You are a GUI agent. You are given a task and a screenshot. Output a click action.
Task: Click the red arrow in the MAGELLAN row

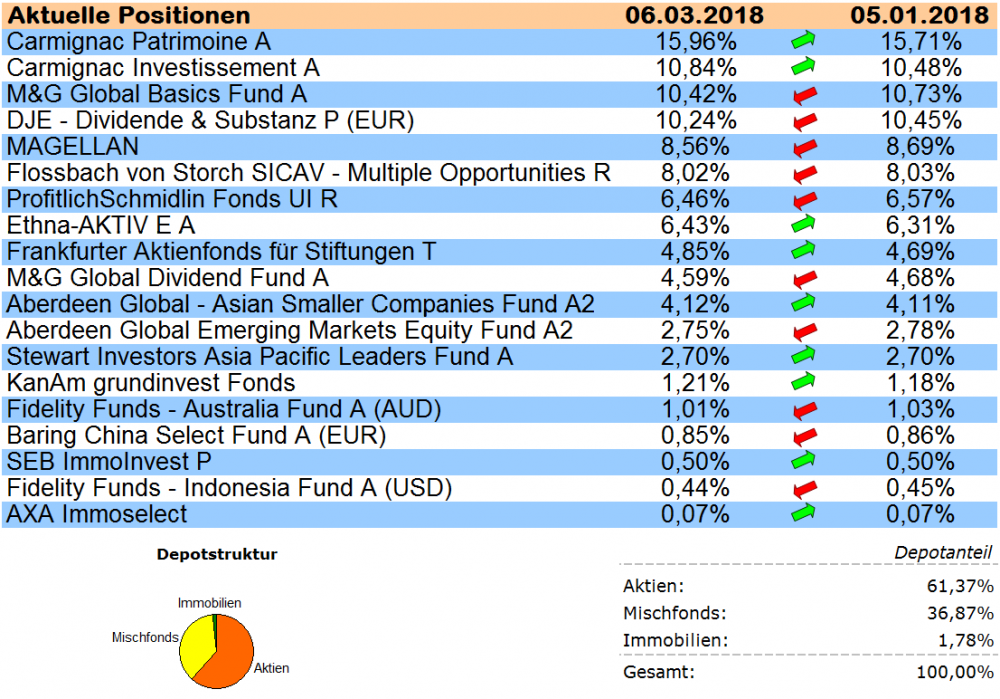pyautogui.click(x=802, y=147)
